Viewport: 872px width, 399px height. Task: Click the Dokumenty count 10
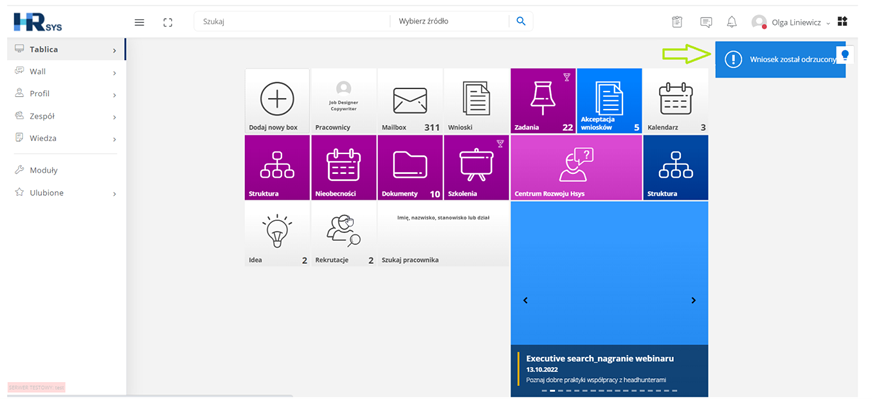click(435, 194)
